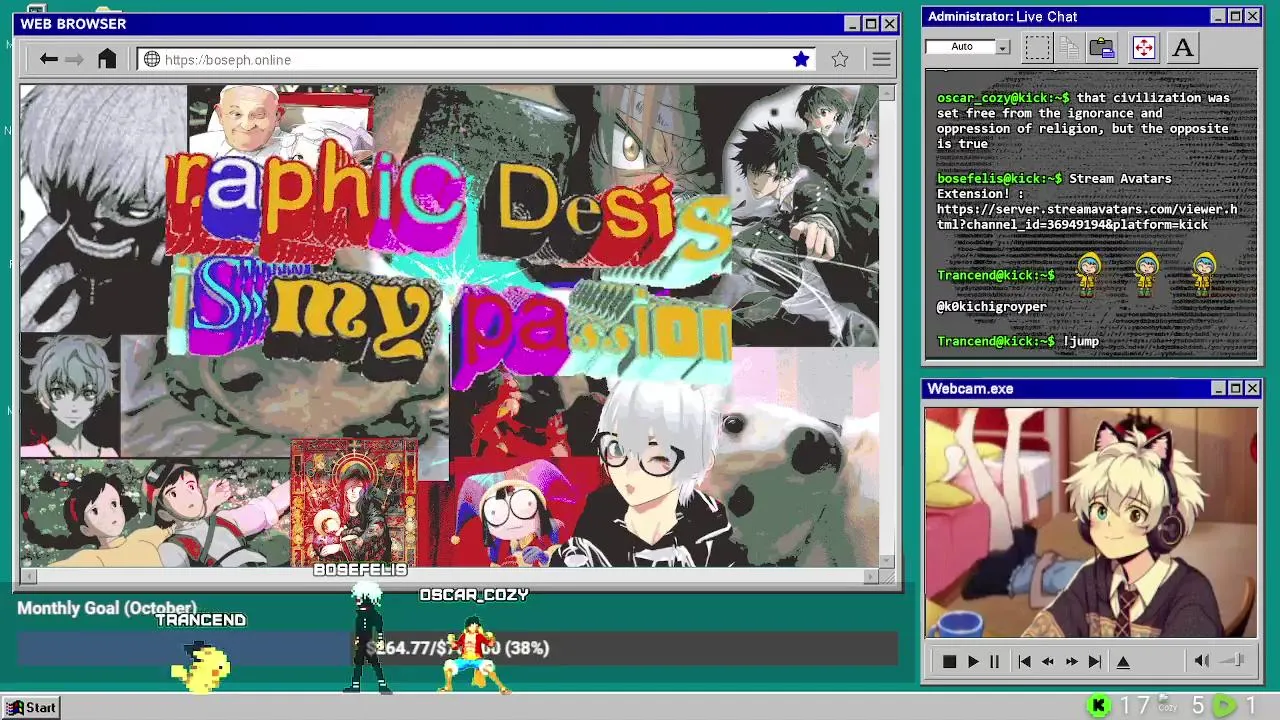Click the copy pages icon in Live Chat
The height and width of the screenshot is (720, 1280).
click(1069, 47)
